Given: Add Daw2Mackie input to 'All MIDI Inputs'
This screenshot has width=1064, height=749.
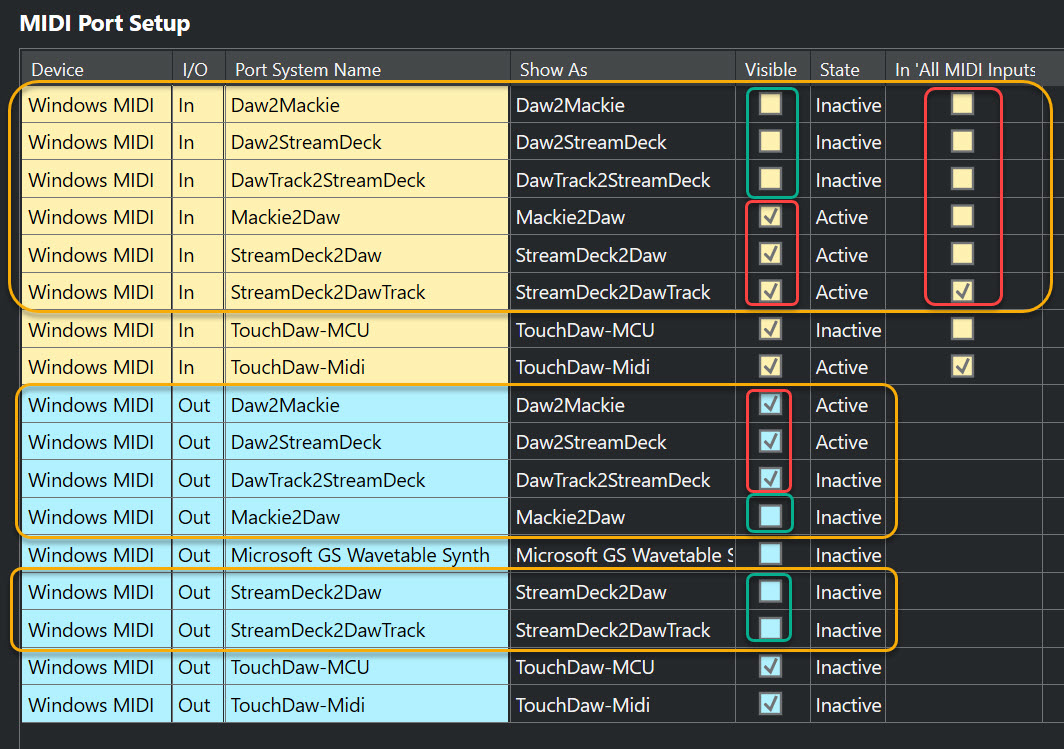Looking at the screenshot, I should pos(962,104).
